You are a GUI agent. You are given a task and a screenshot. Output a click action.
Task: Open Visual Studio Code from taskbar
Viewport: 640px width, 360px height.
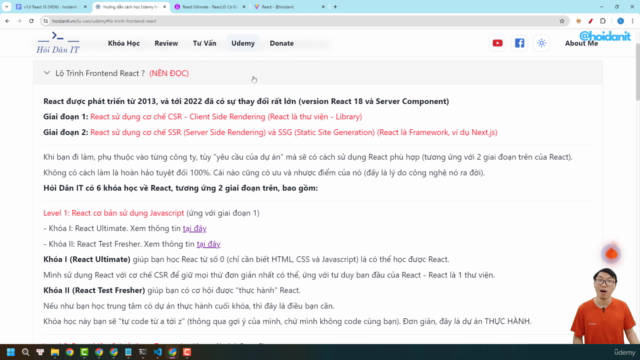(x=158, y=352)
